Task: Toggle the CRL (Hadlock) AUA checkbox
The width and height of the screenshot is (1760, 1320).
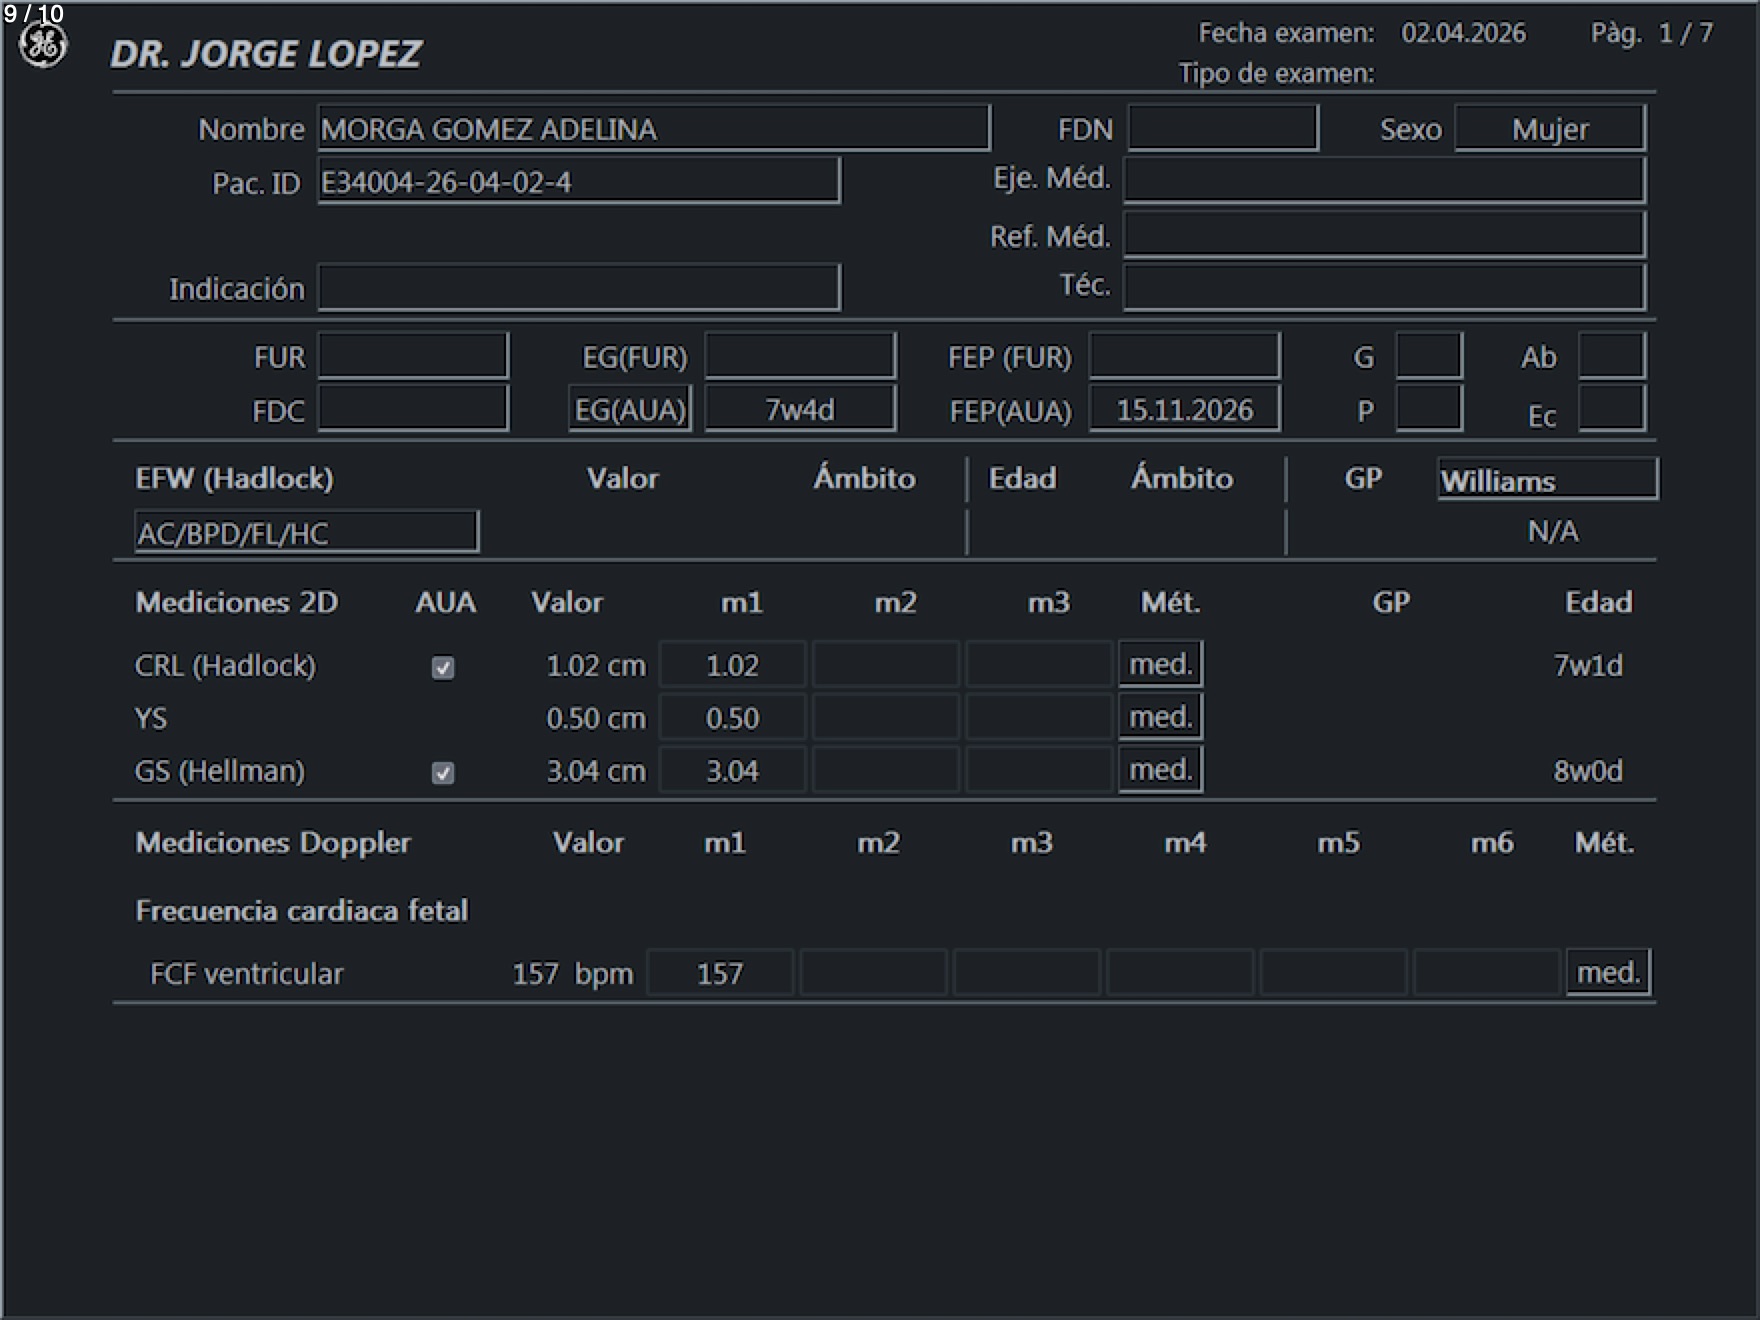Action: tap(443, 668)
